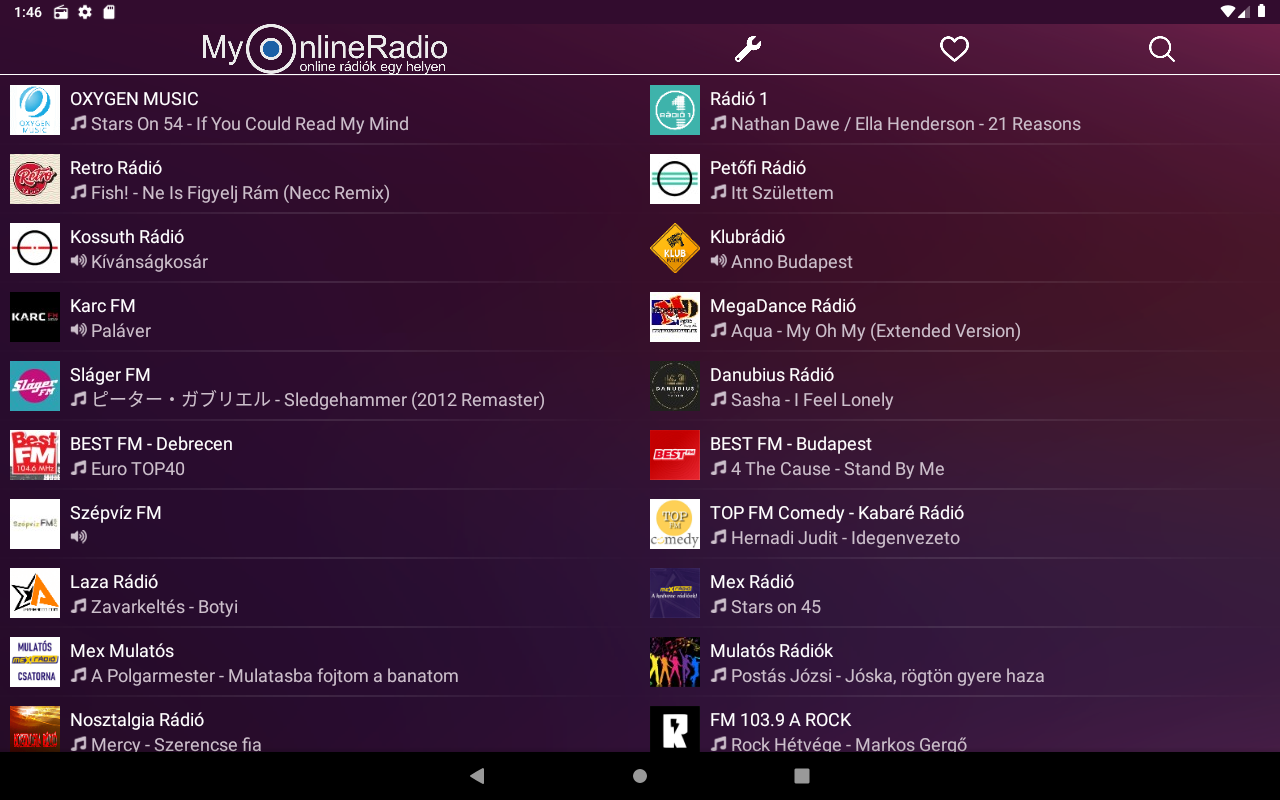Select BEST FM - Budapest title
Viewport: 1280px width, 800px height.
791,444
